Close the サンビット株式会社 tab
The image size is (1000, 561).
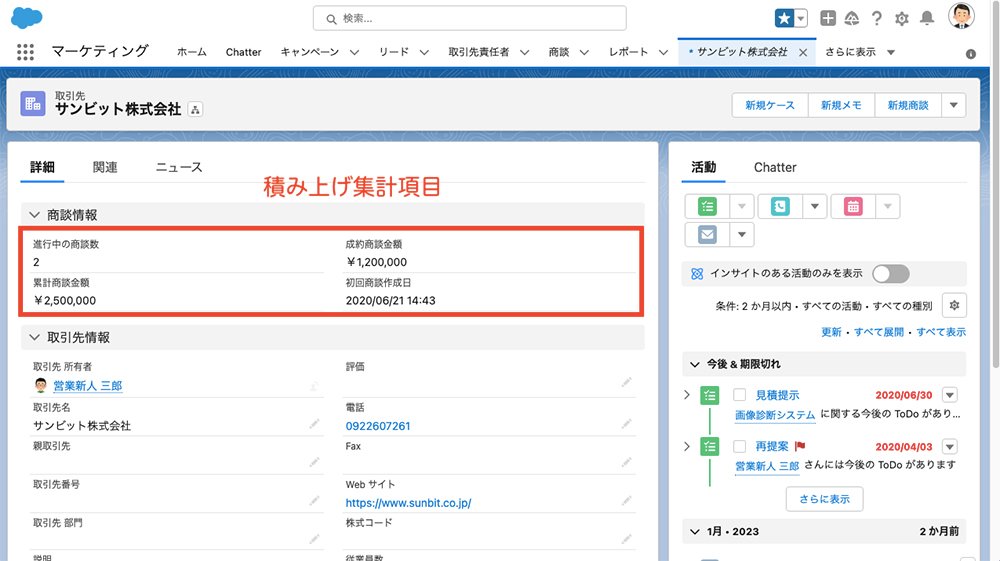coord(803,52)
